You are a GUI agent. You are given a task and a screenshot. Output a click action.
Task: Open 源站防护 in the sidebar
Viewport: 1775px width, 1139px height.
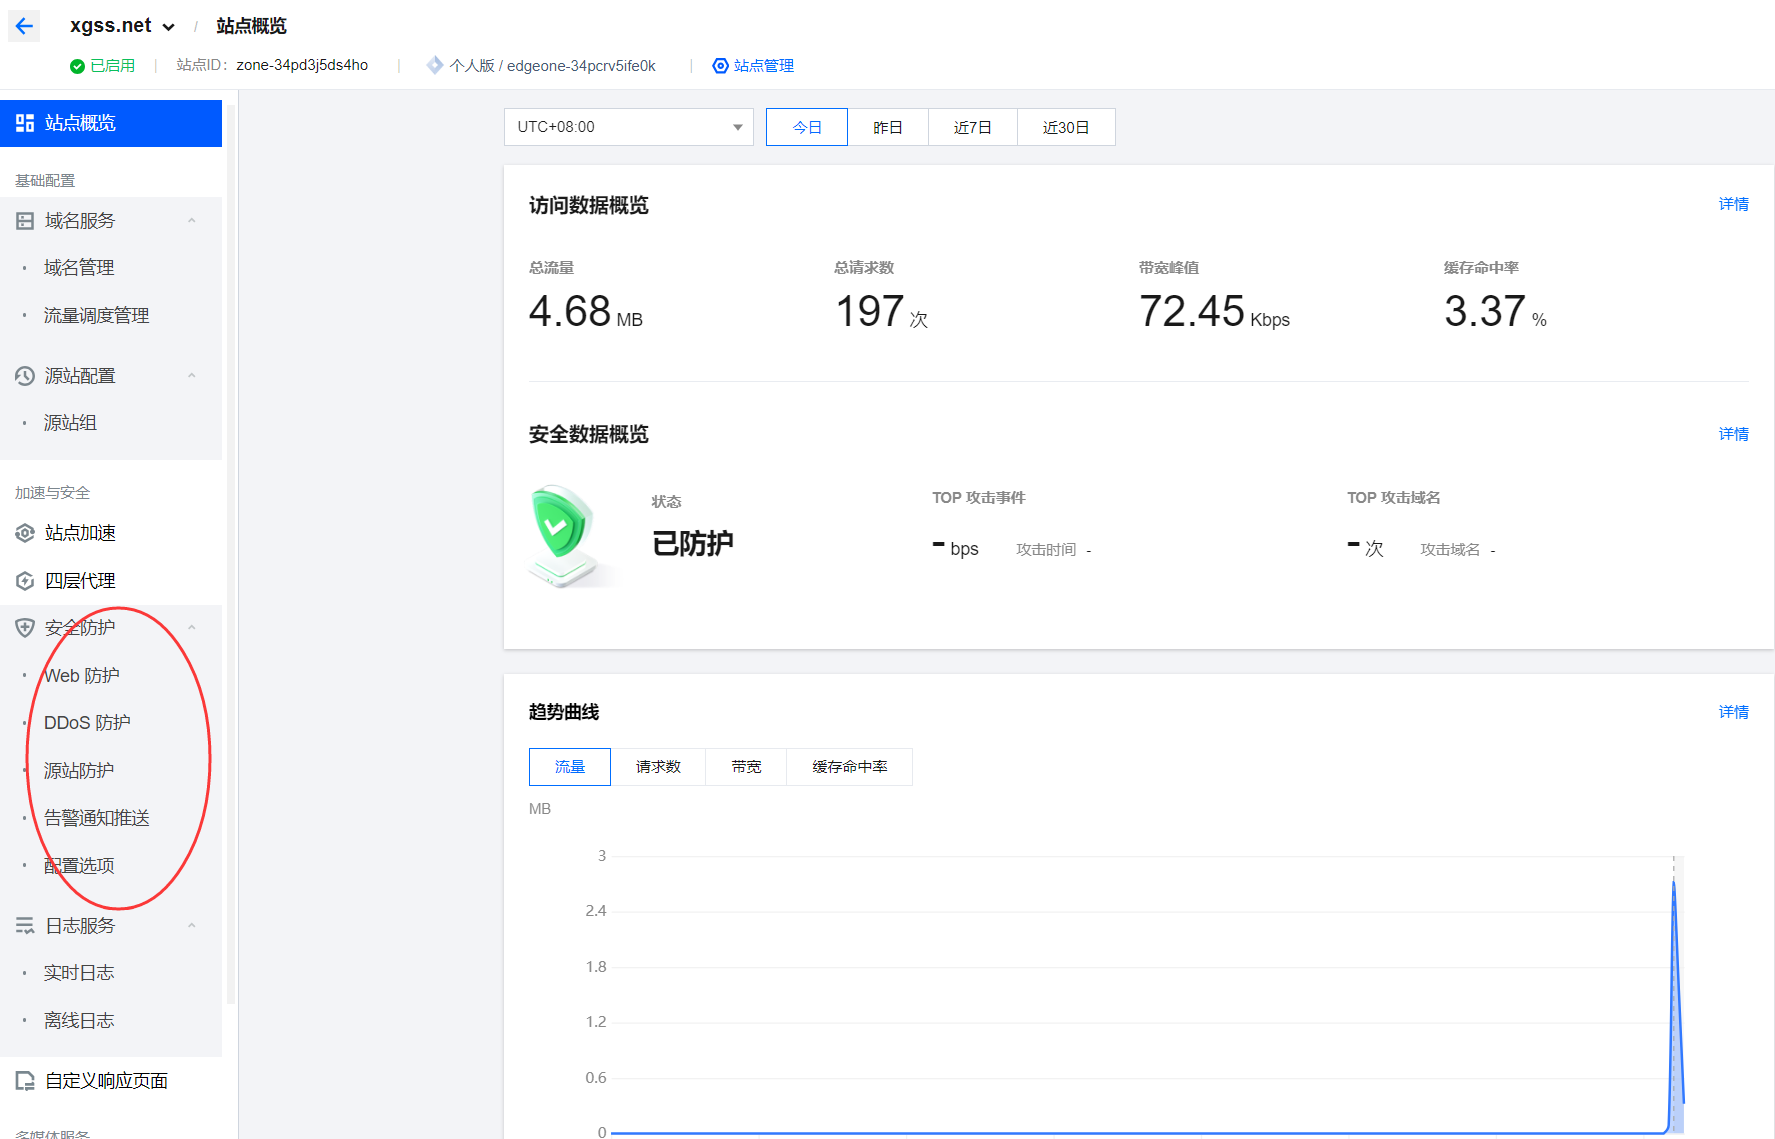tap(79, 771)
